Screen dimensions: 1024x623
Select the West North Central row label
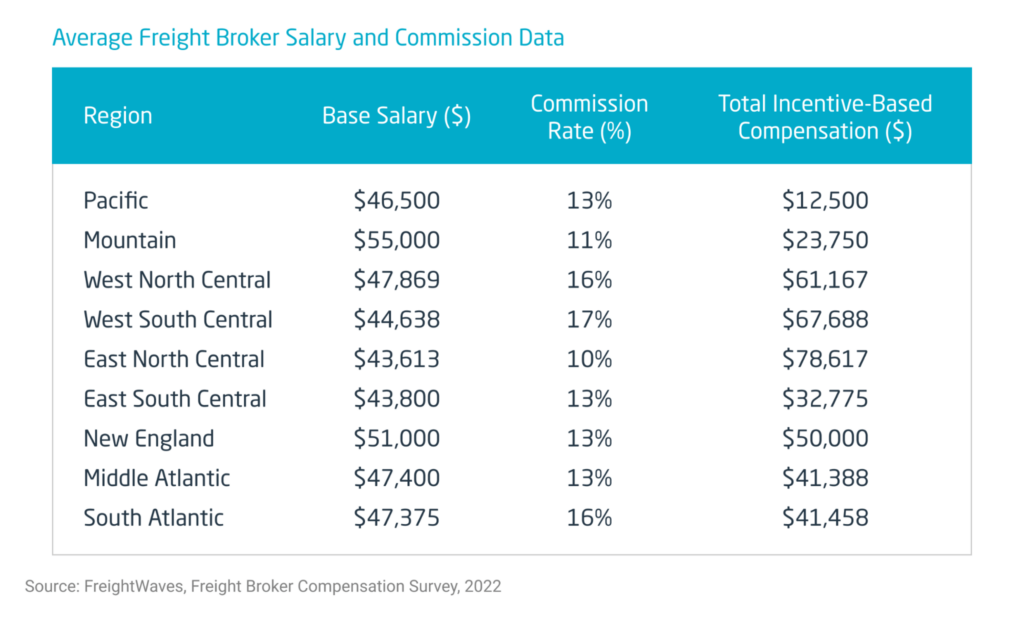coord(177,279)
